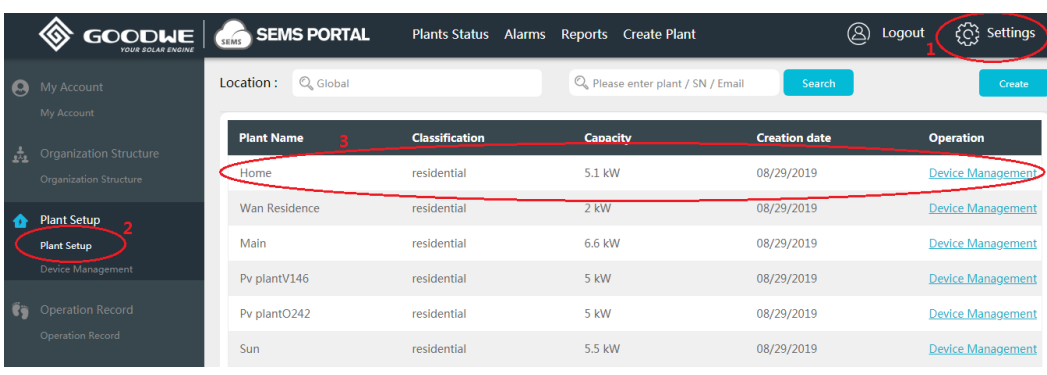Click the Plant Setup house icon
Viewport: 1047px width, 375px height.
pyautogui.click(x=21, y=220)
